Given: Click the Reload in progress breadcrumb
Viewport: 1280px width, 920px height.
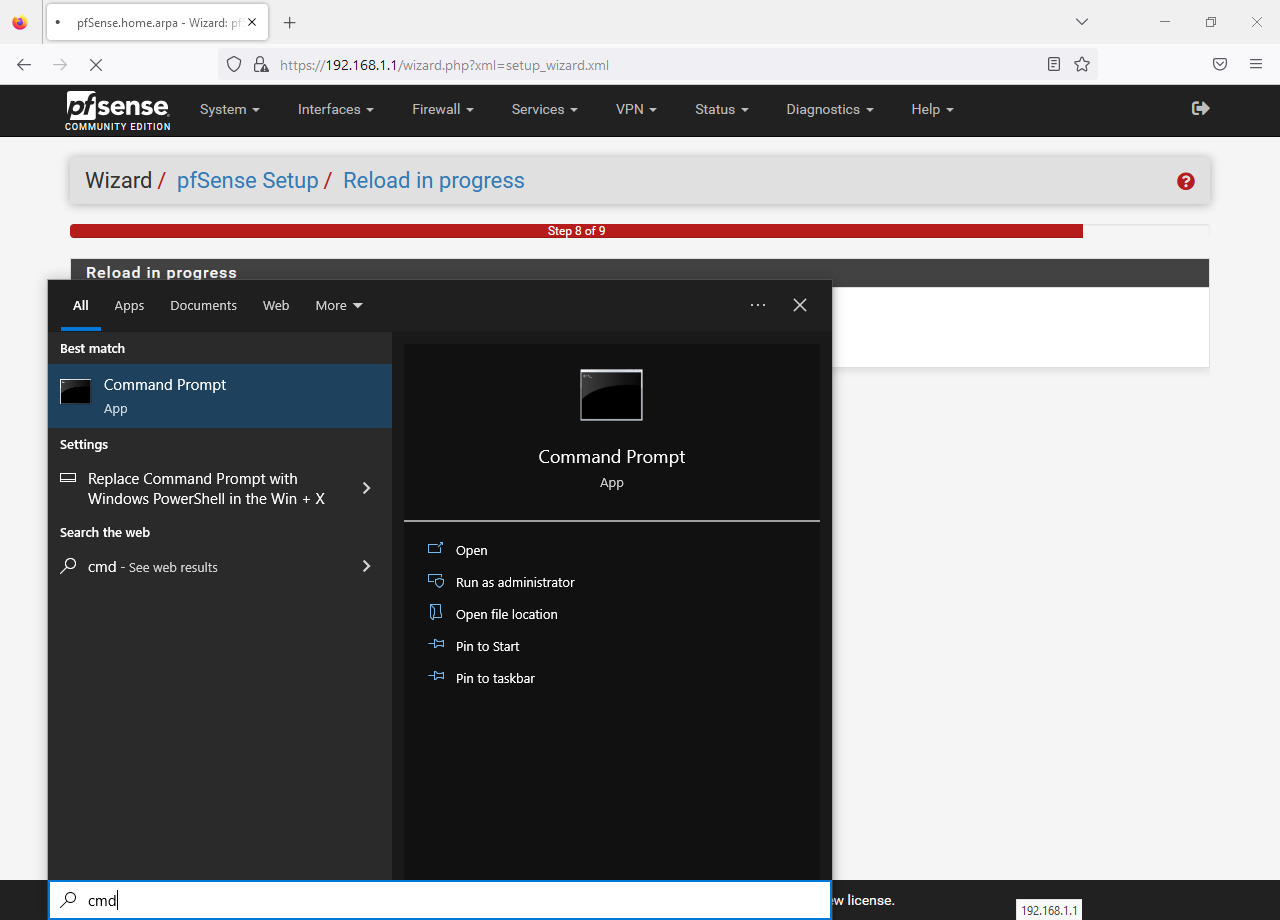Looking at the screenshot, I should tap(434, 181).
